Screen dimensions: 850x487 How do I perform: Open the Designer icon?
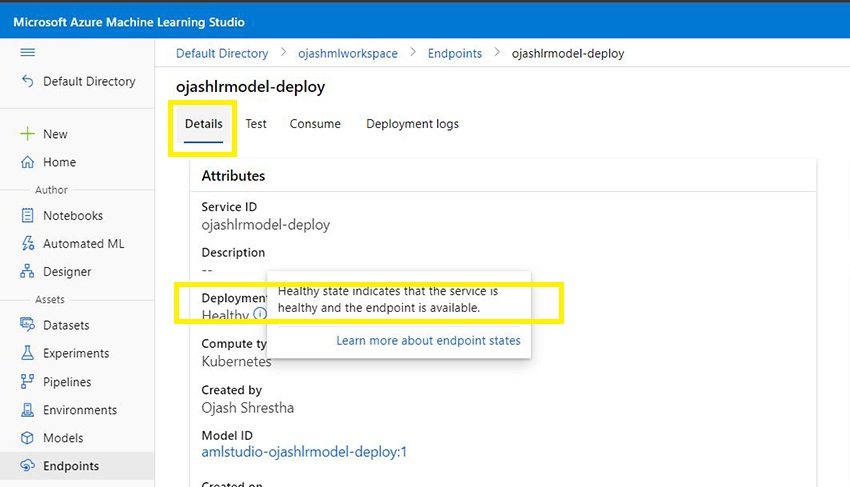(x=28, y=272)
